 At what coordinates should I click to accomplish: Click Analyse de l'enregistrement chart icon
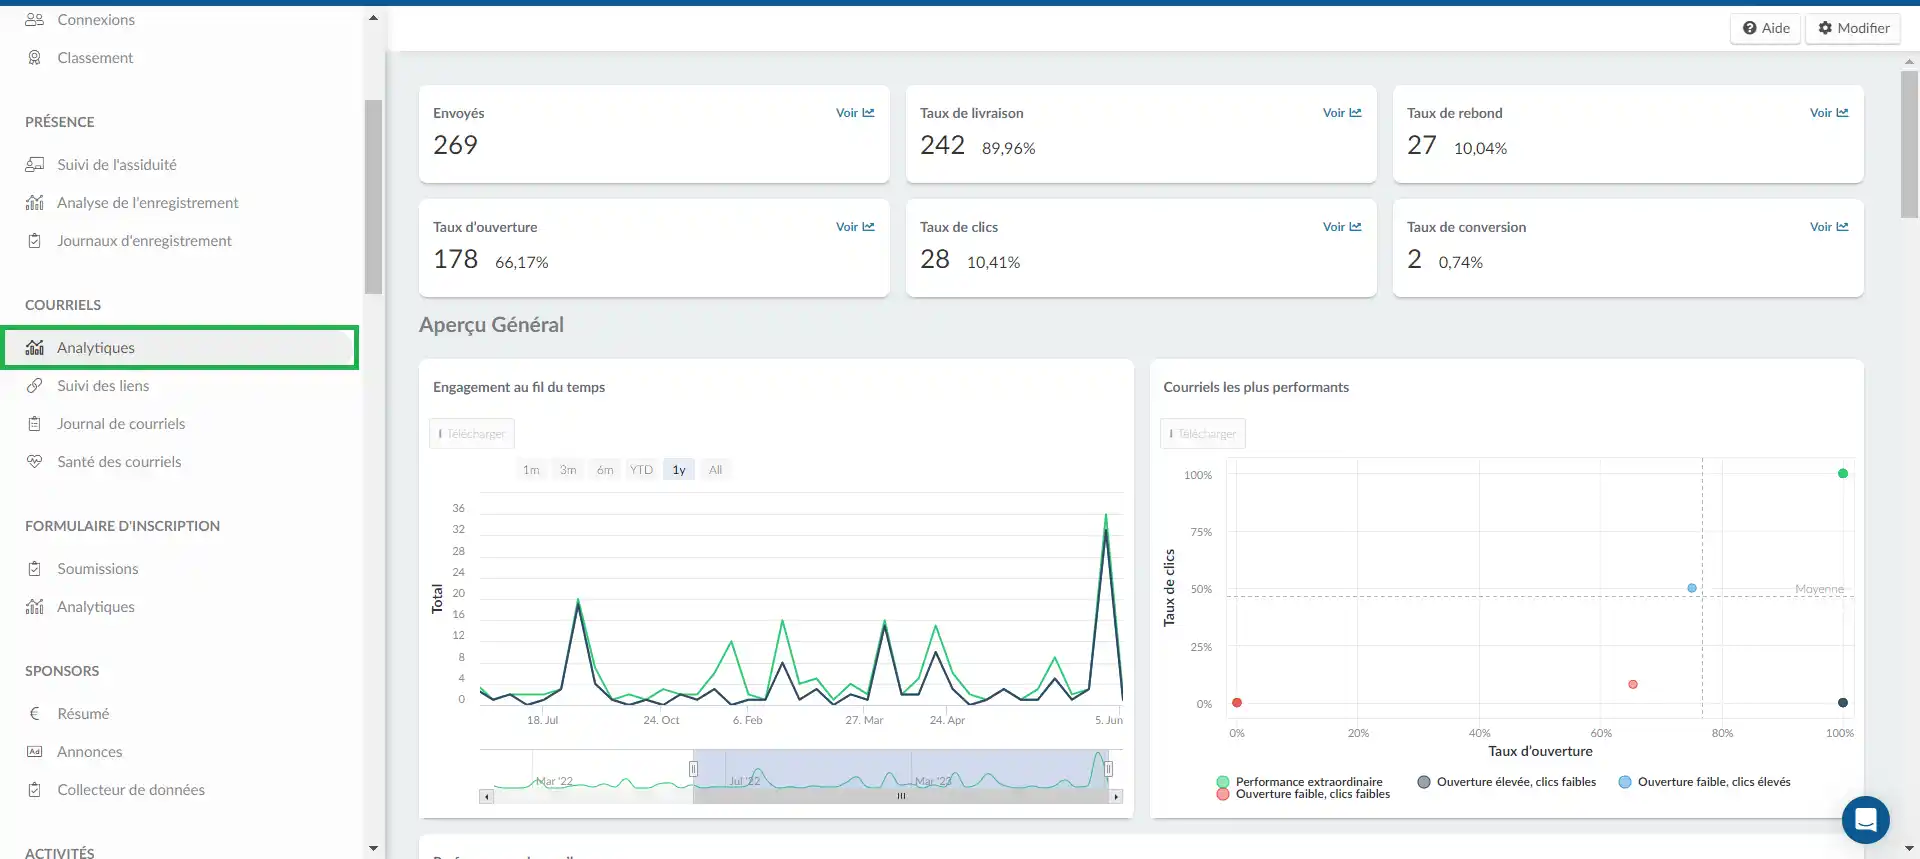pos(34,203)
